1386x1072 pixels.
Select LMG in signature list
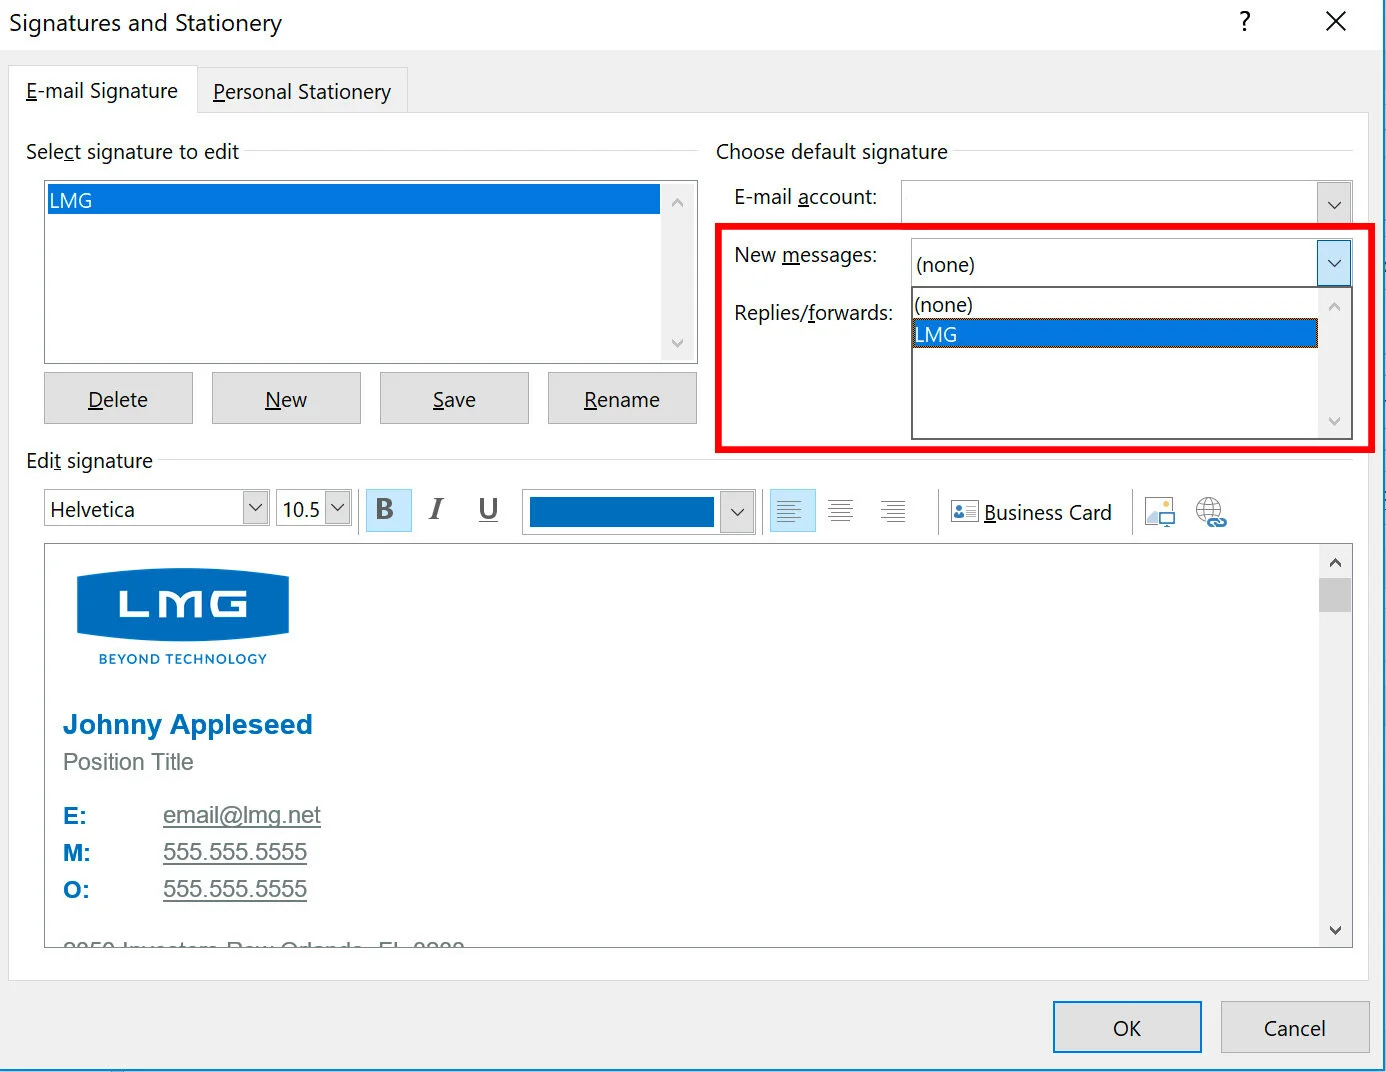coord(353,200)
